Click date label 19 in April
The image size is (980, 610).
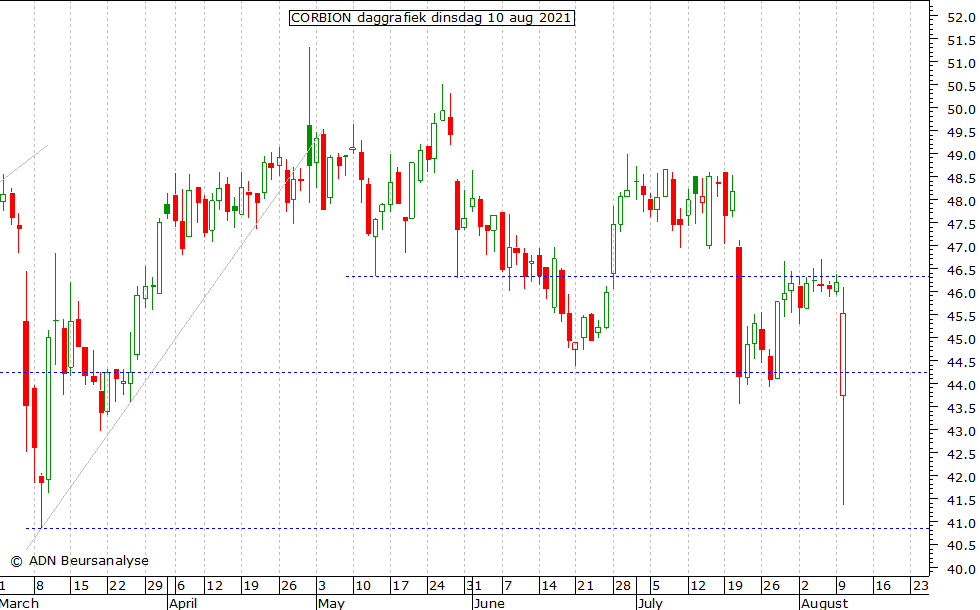pyautogui.click(x=251, y=586)
